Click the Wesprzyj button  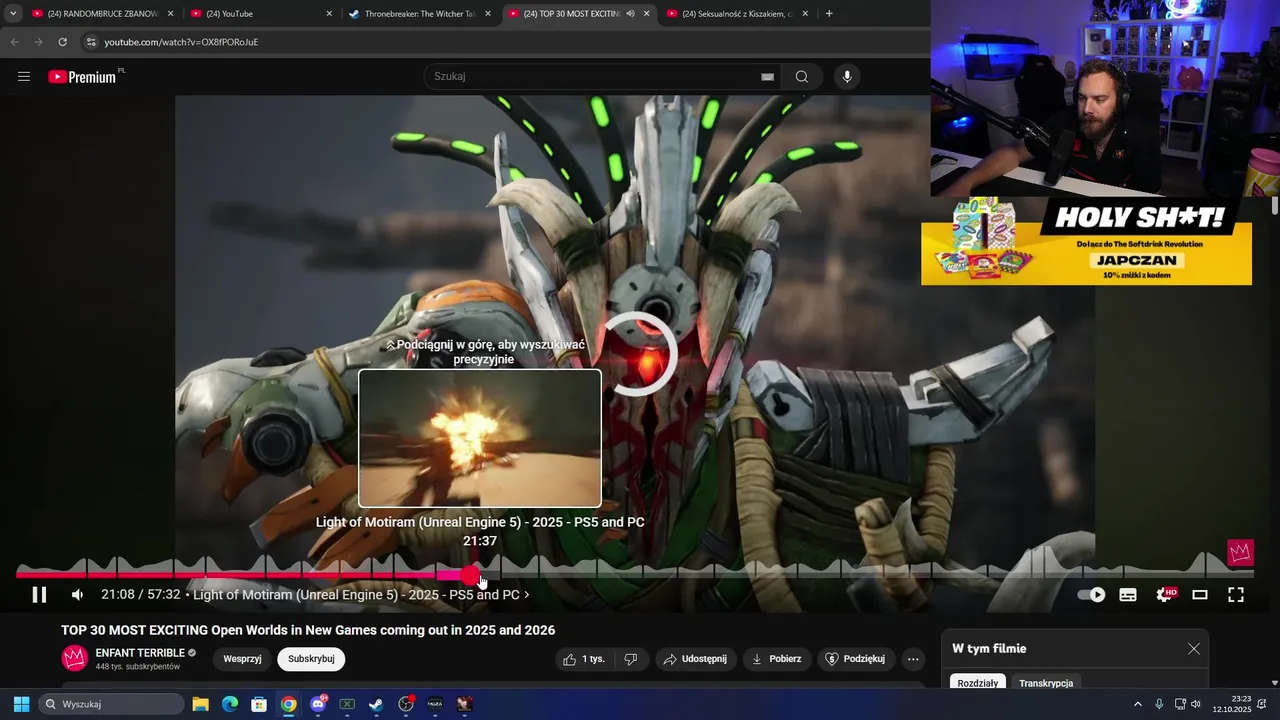(x=242, y=659)
